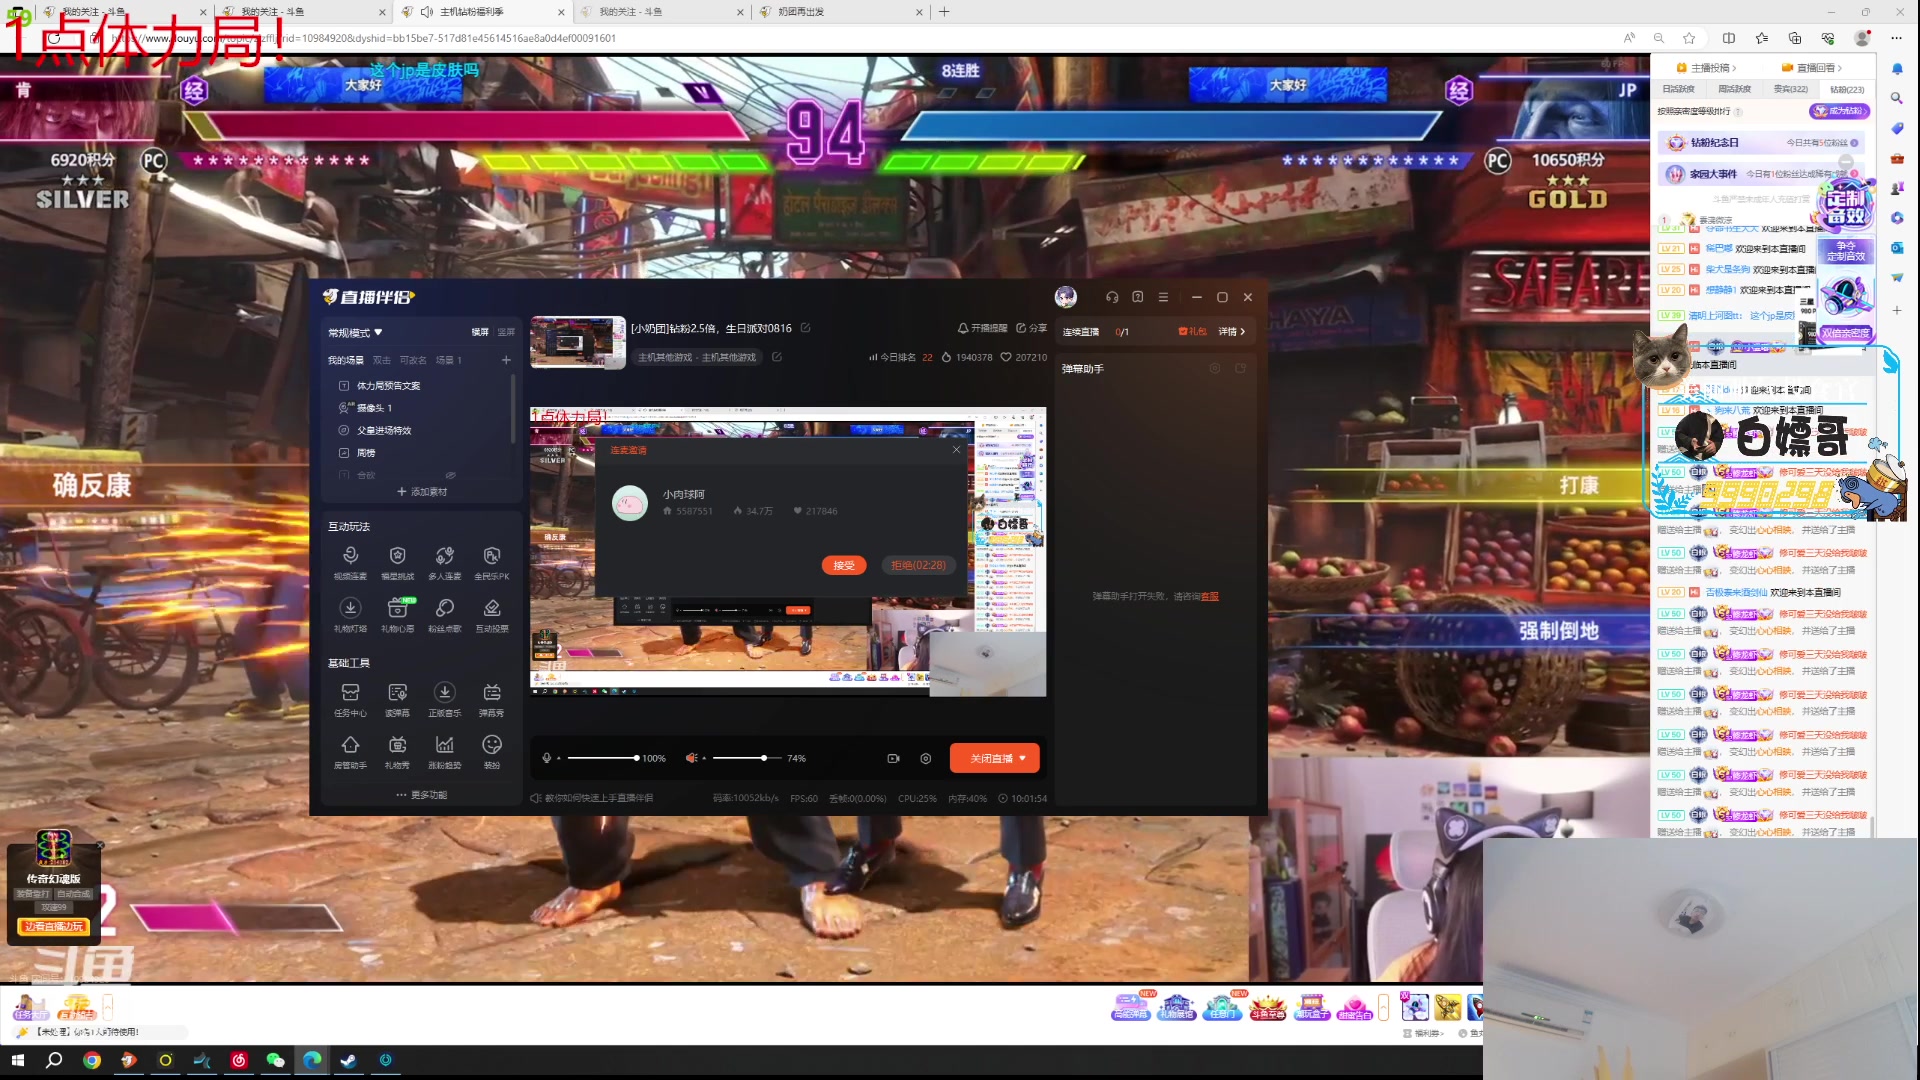Screen dimensions: 1920x1080
Task: Switch to 贵宾(322) tab
Action: coord(1791,89)
